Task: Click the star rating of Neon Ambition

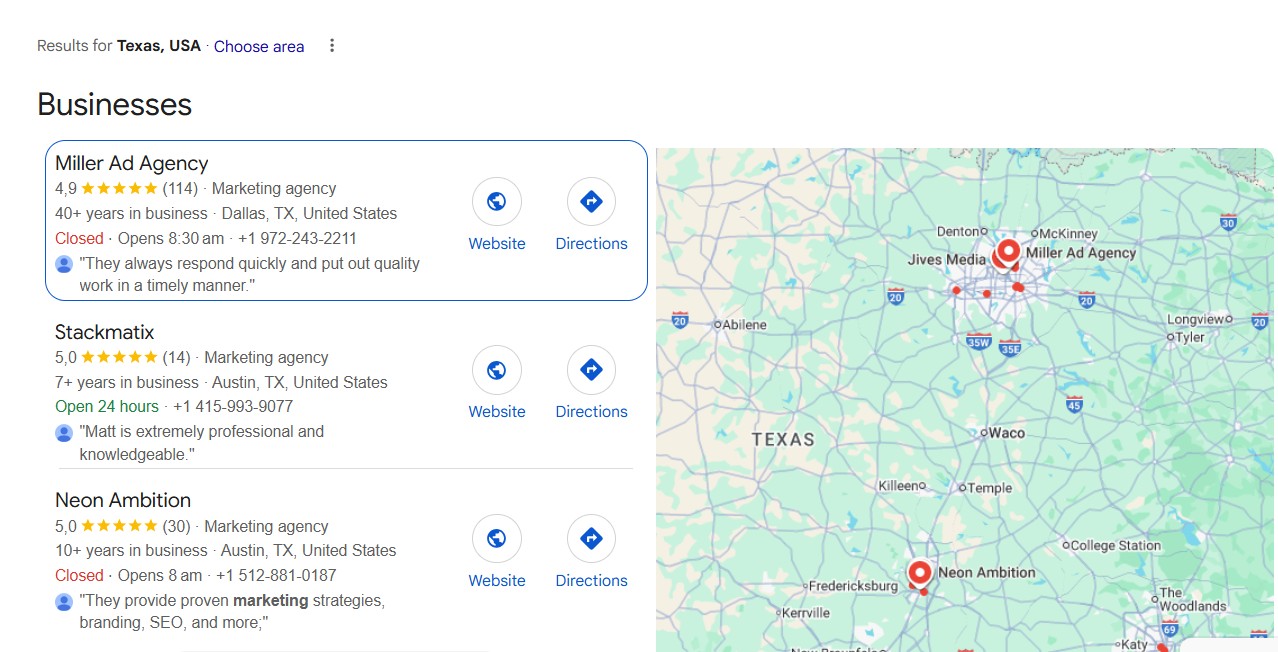Action: (x=119, y=526)
